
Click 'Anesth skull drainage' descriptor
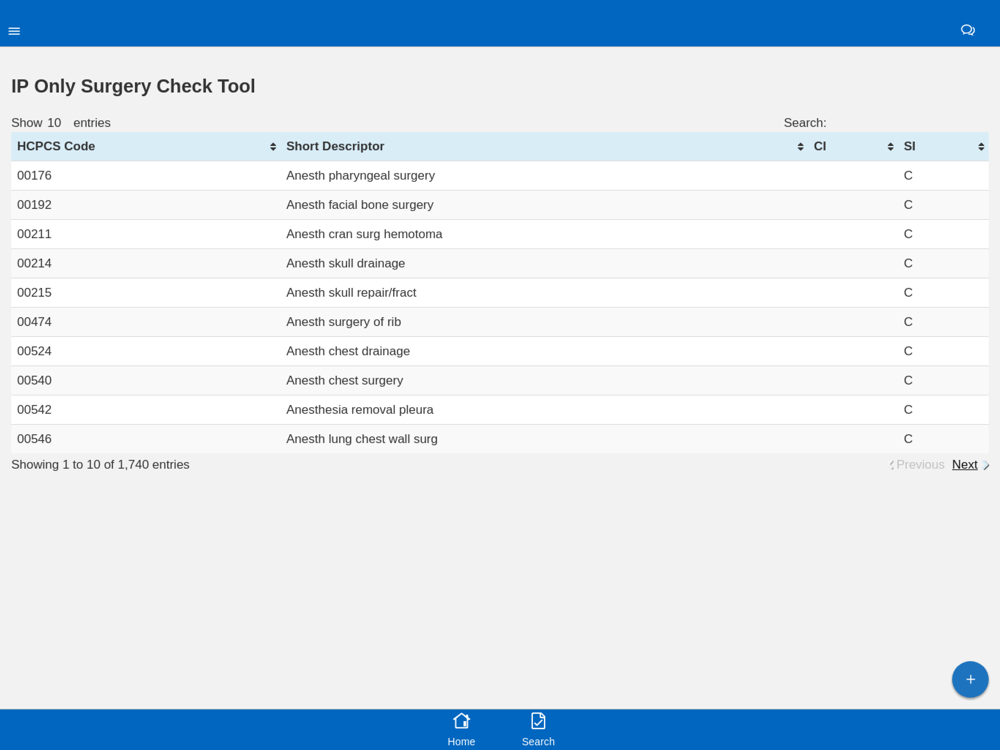[x=346, y=263]
